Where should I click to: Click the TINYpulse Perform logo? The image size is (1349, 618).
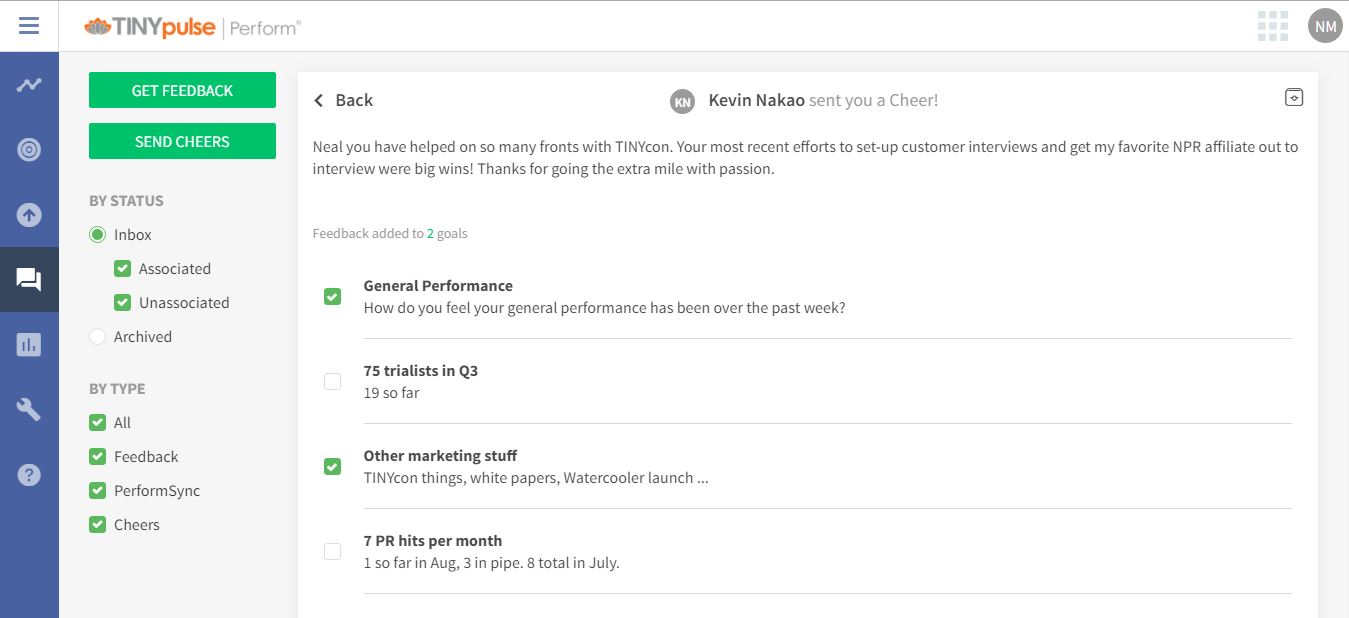[x=192, y=27]
